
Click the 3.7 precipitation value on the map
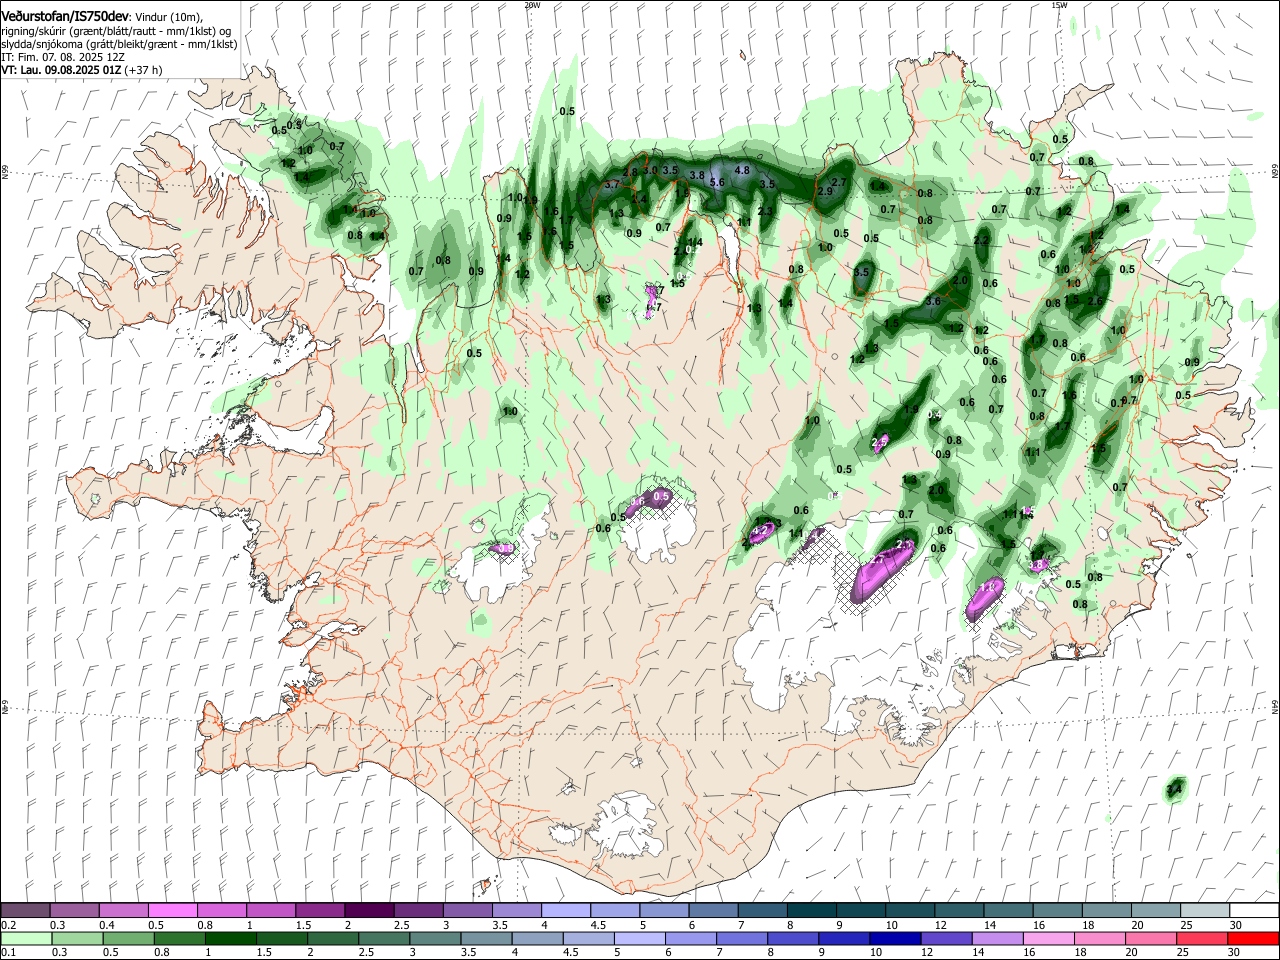pyautogui.click(x=613, y=185)
